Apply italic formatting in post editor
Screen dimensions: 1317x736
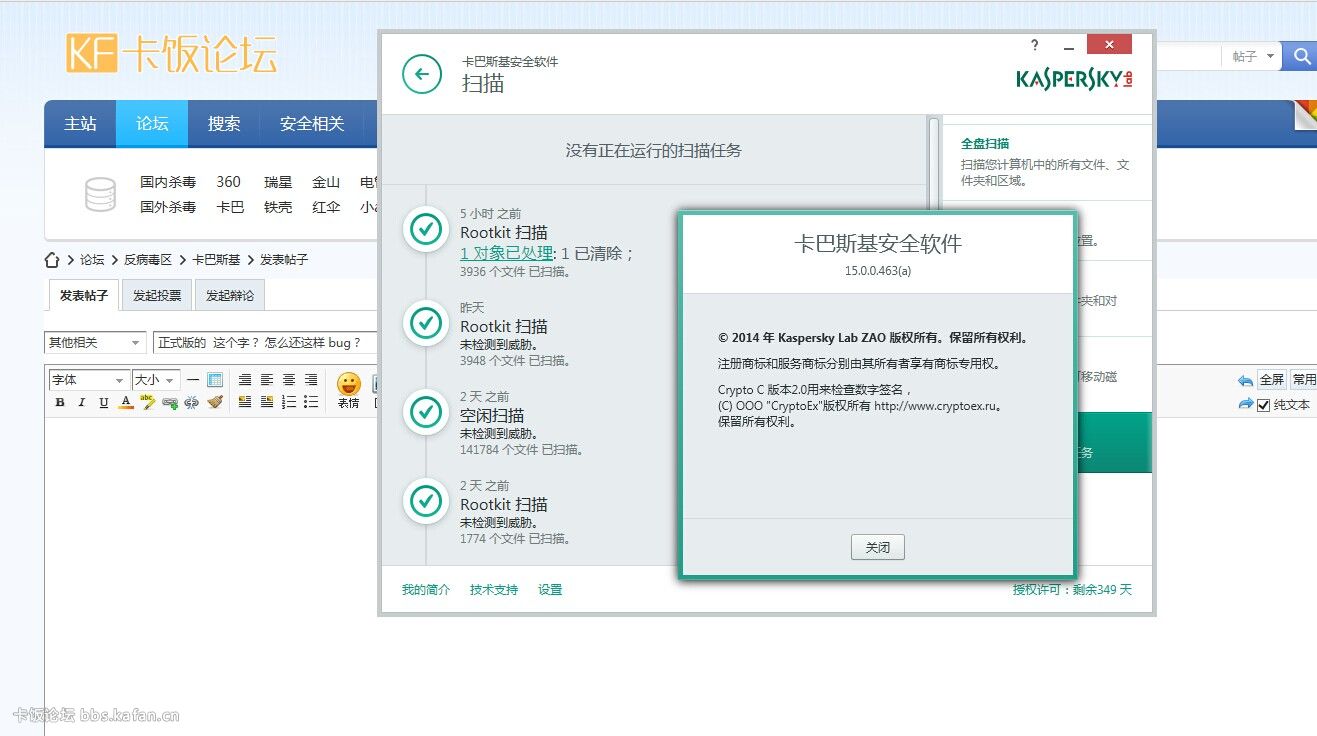(x=81, y=402)
